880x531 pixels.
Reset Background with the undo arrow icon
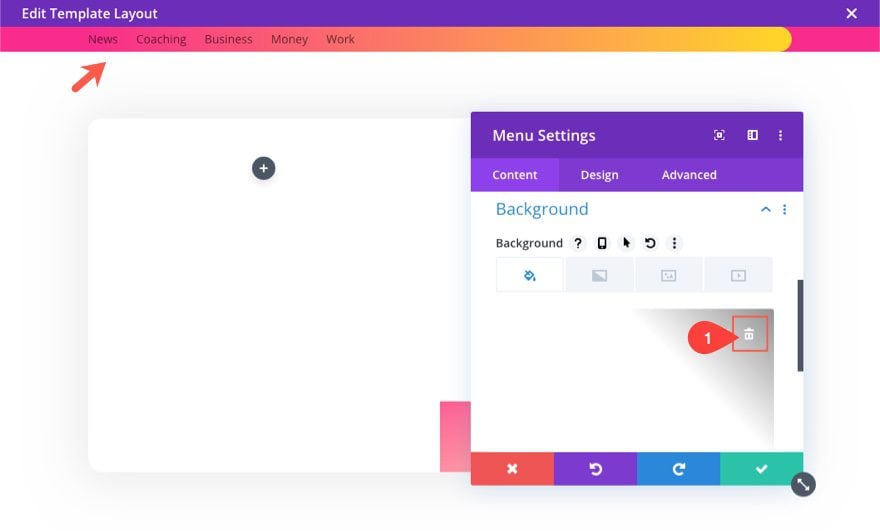[650, 243]
